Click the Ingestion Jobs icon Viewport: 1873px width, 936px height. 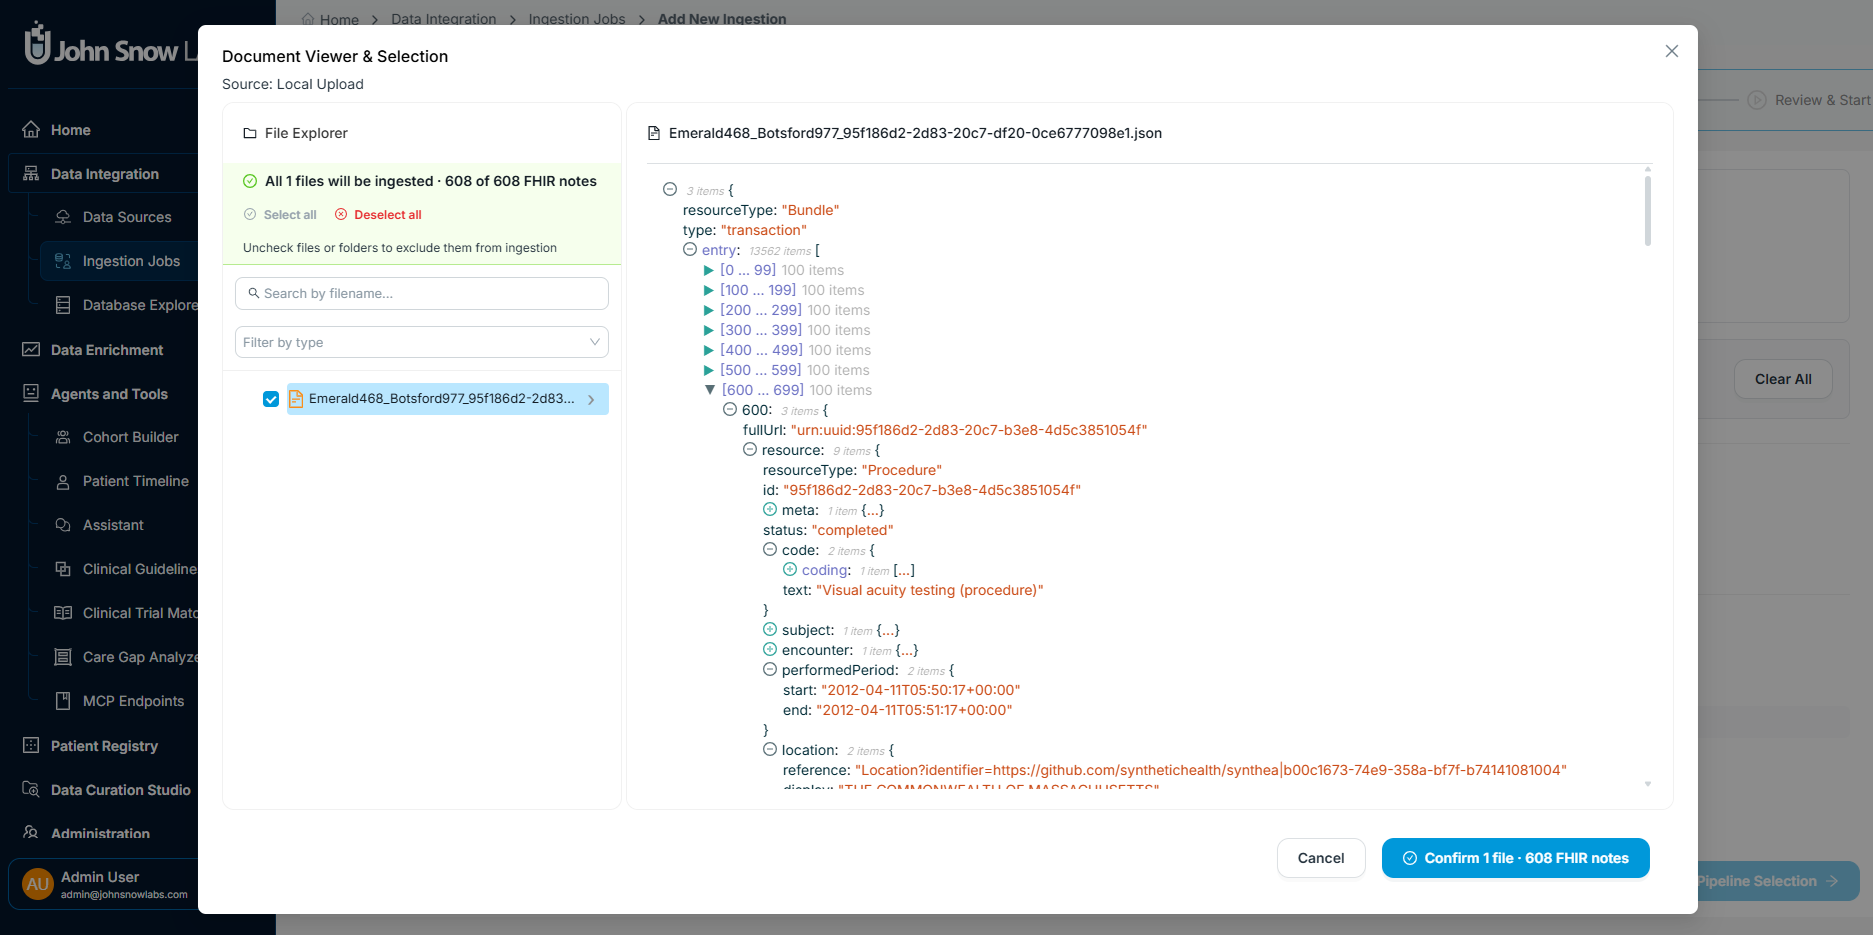pyautogui.click(x=63, y=261)
